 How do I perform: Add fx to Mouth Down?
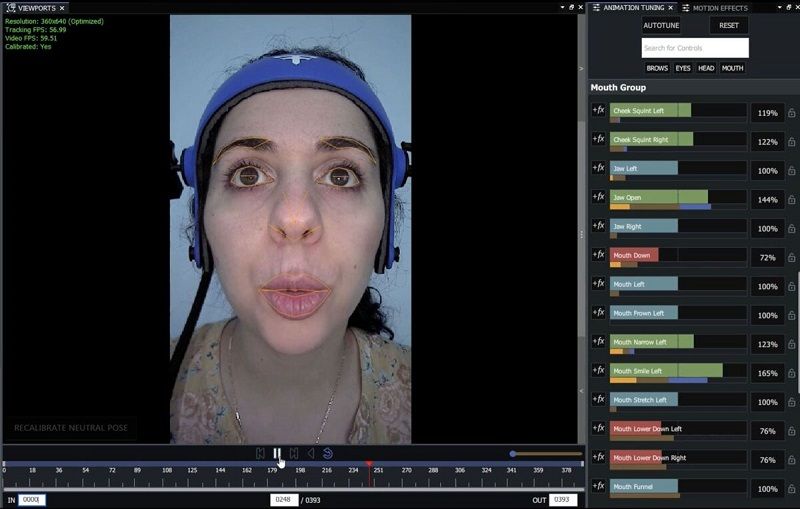click(x=598, y=254)
